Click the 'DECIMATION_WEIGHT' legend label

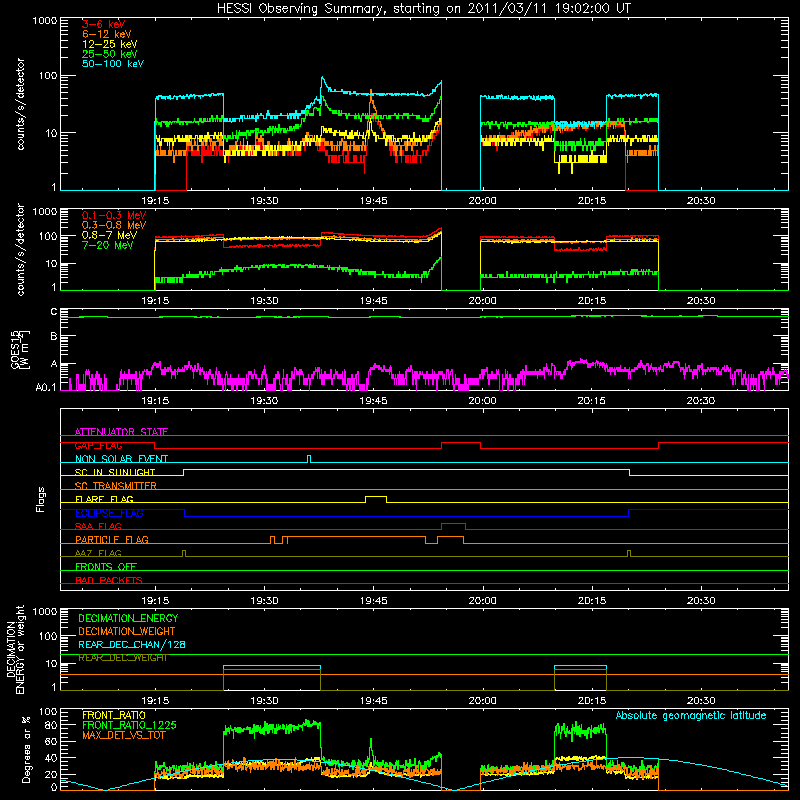coord(127,631)
